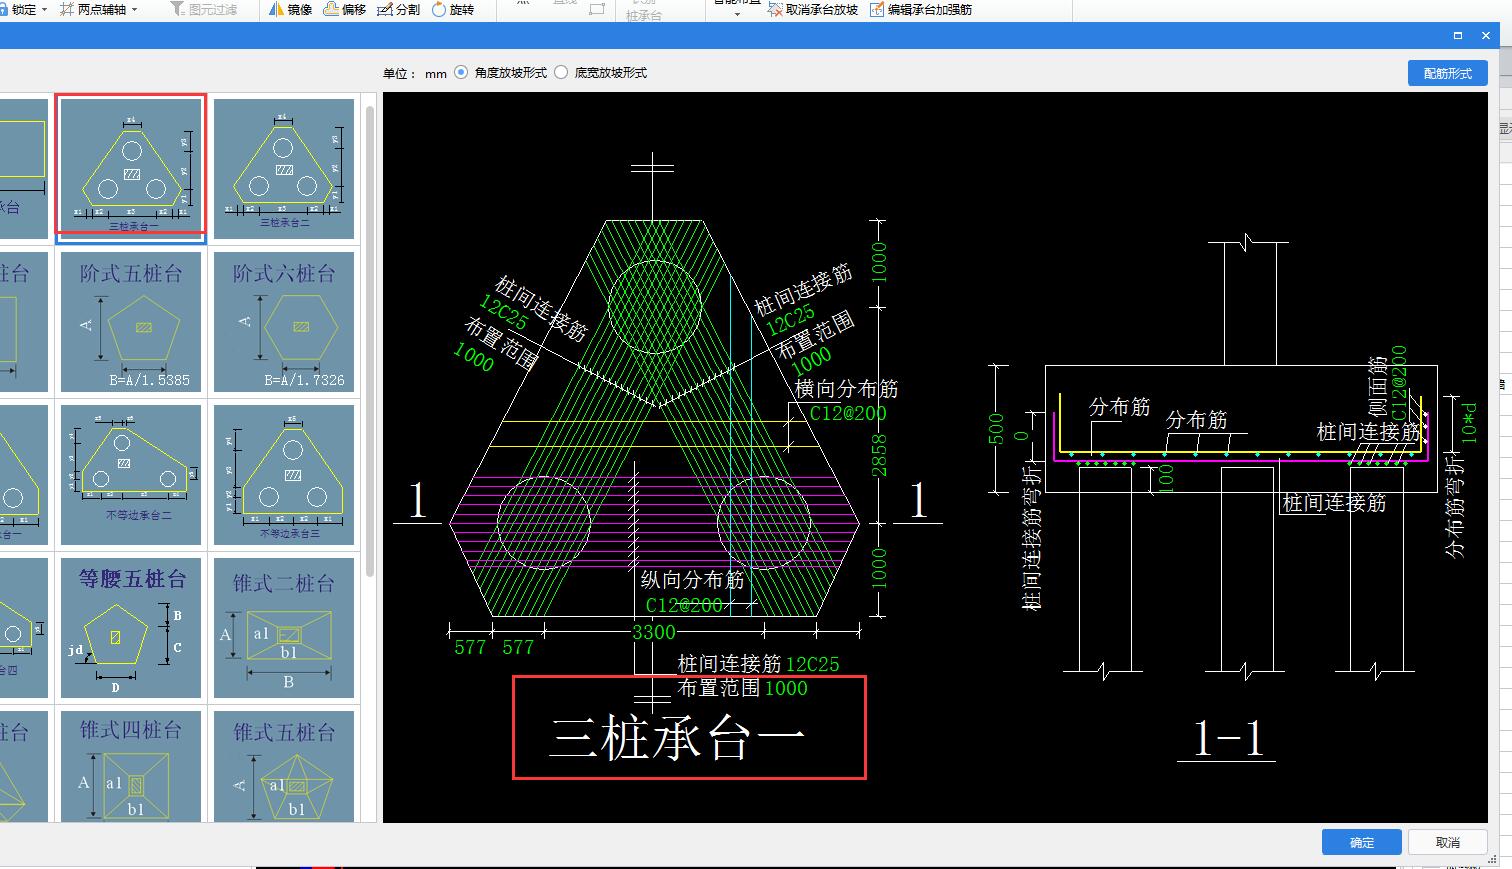Choose the 分割 split tool
This screenshot has height=869, width=1512.
398,9
